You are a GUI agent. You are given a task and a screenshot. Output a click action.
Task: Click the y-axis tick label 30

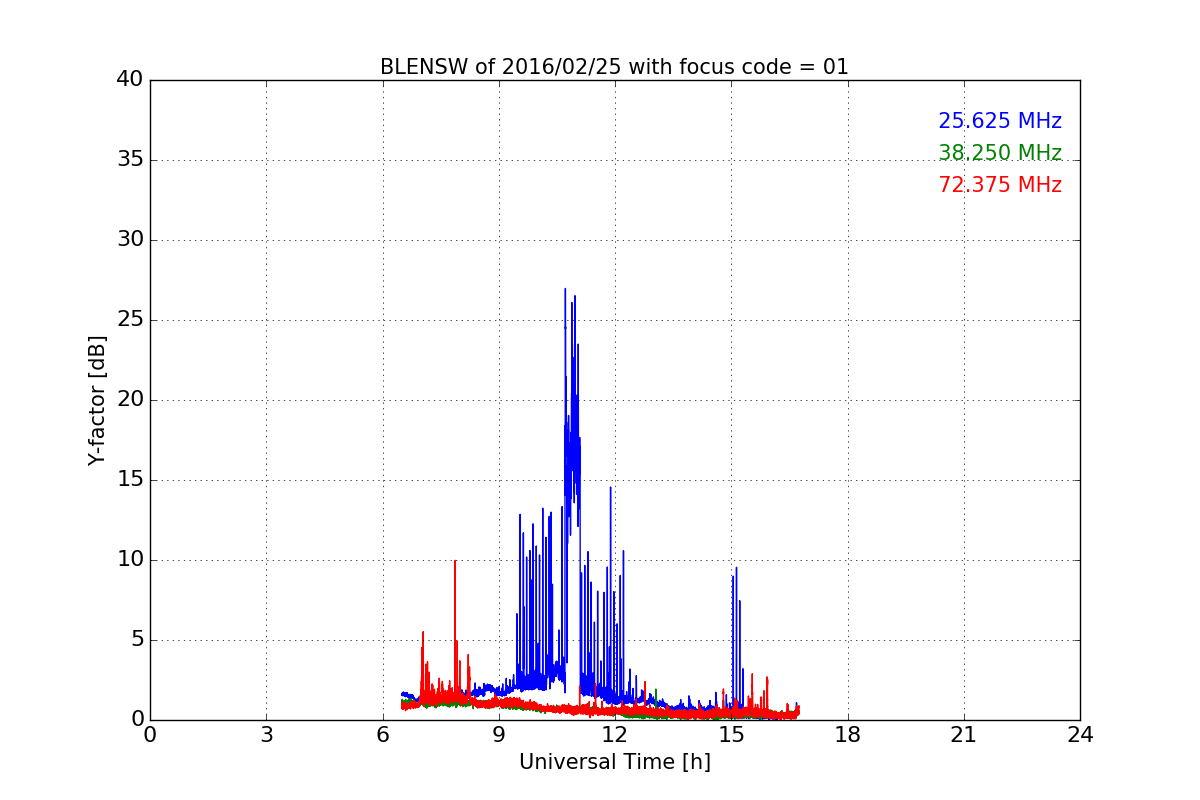(130, 240)
